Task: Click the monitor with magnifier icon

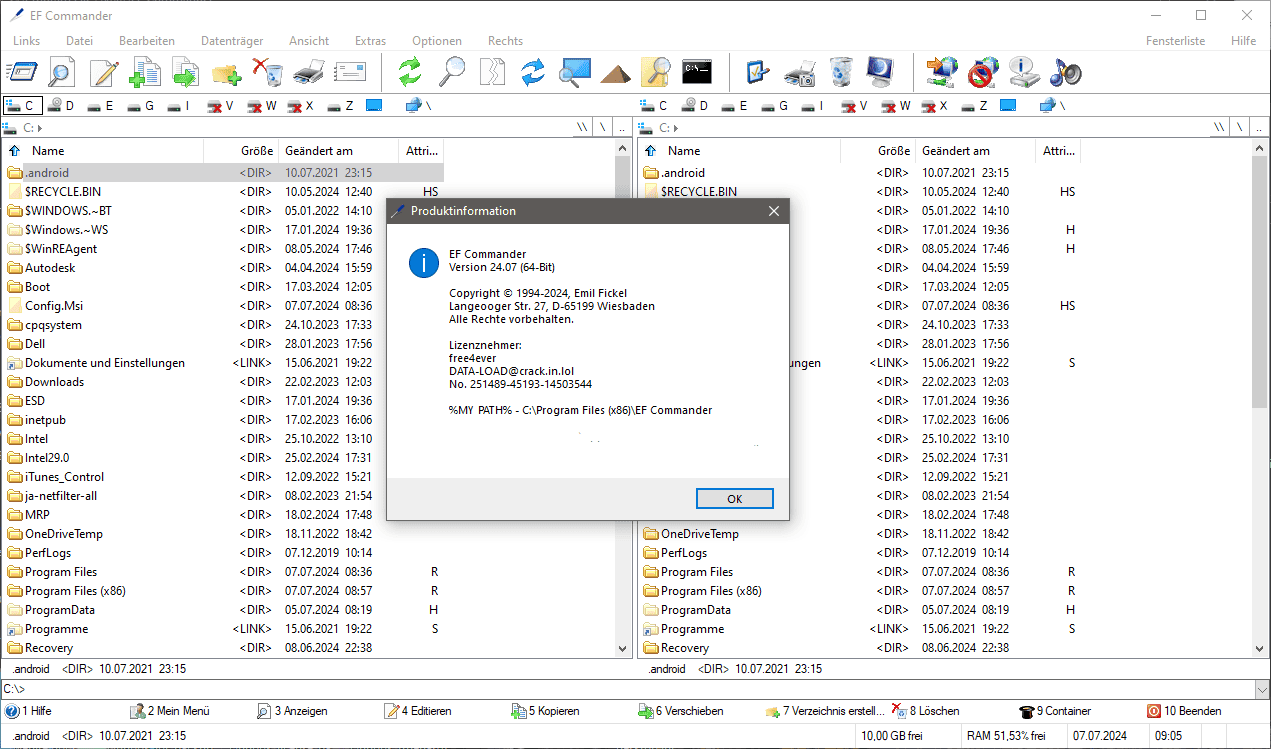Action: pos(575,72)
